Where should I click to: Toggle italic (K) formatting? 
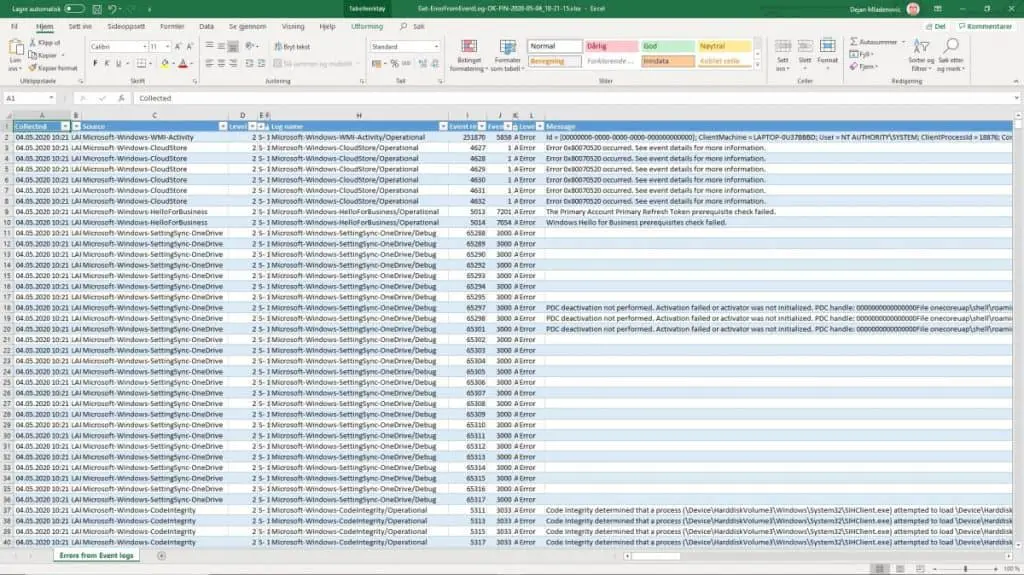[107, 63]
